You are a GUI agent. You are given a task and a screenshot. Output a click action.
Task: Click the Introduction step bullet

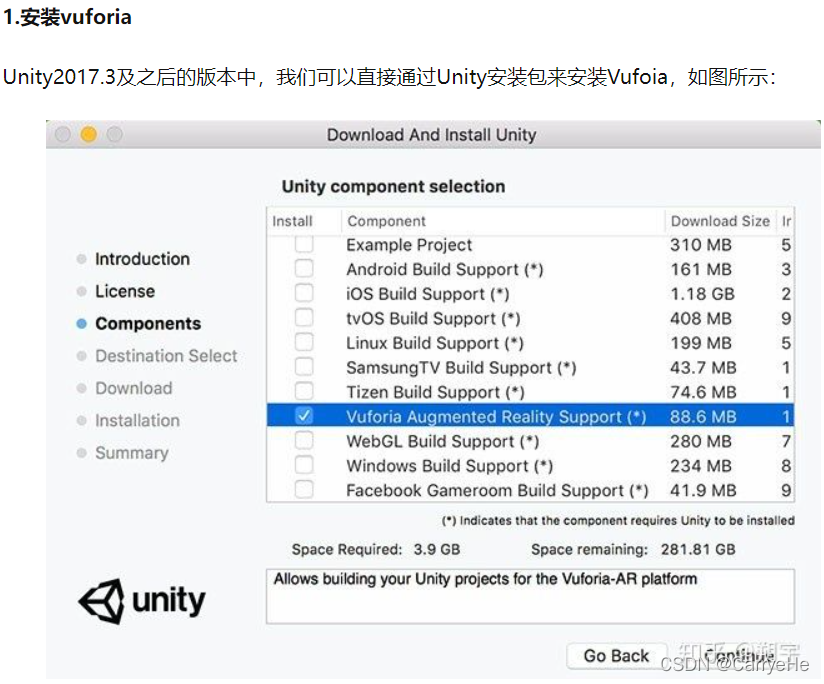coord(81,259)
